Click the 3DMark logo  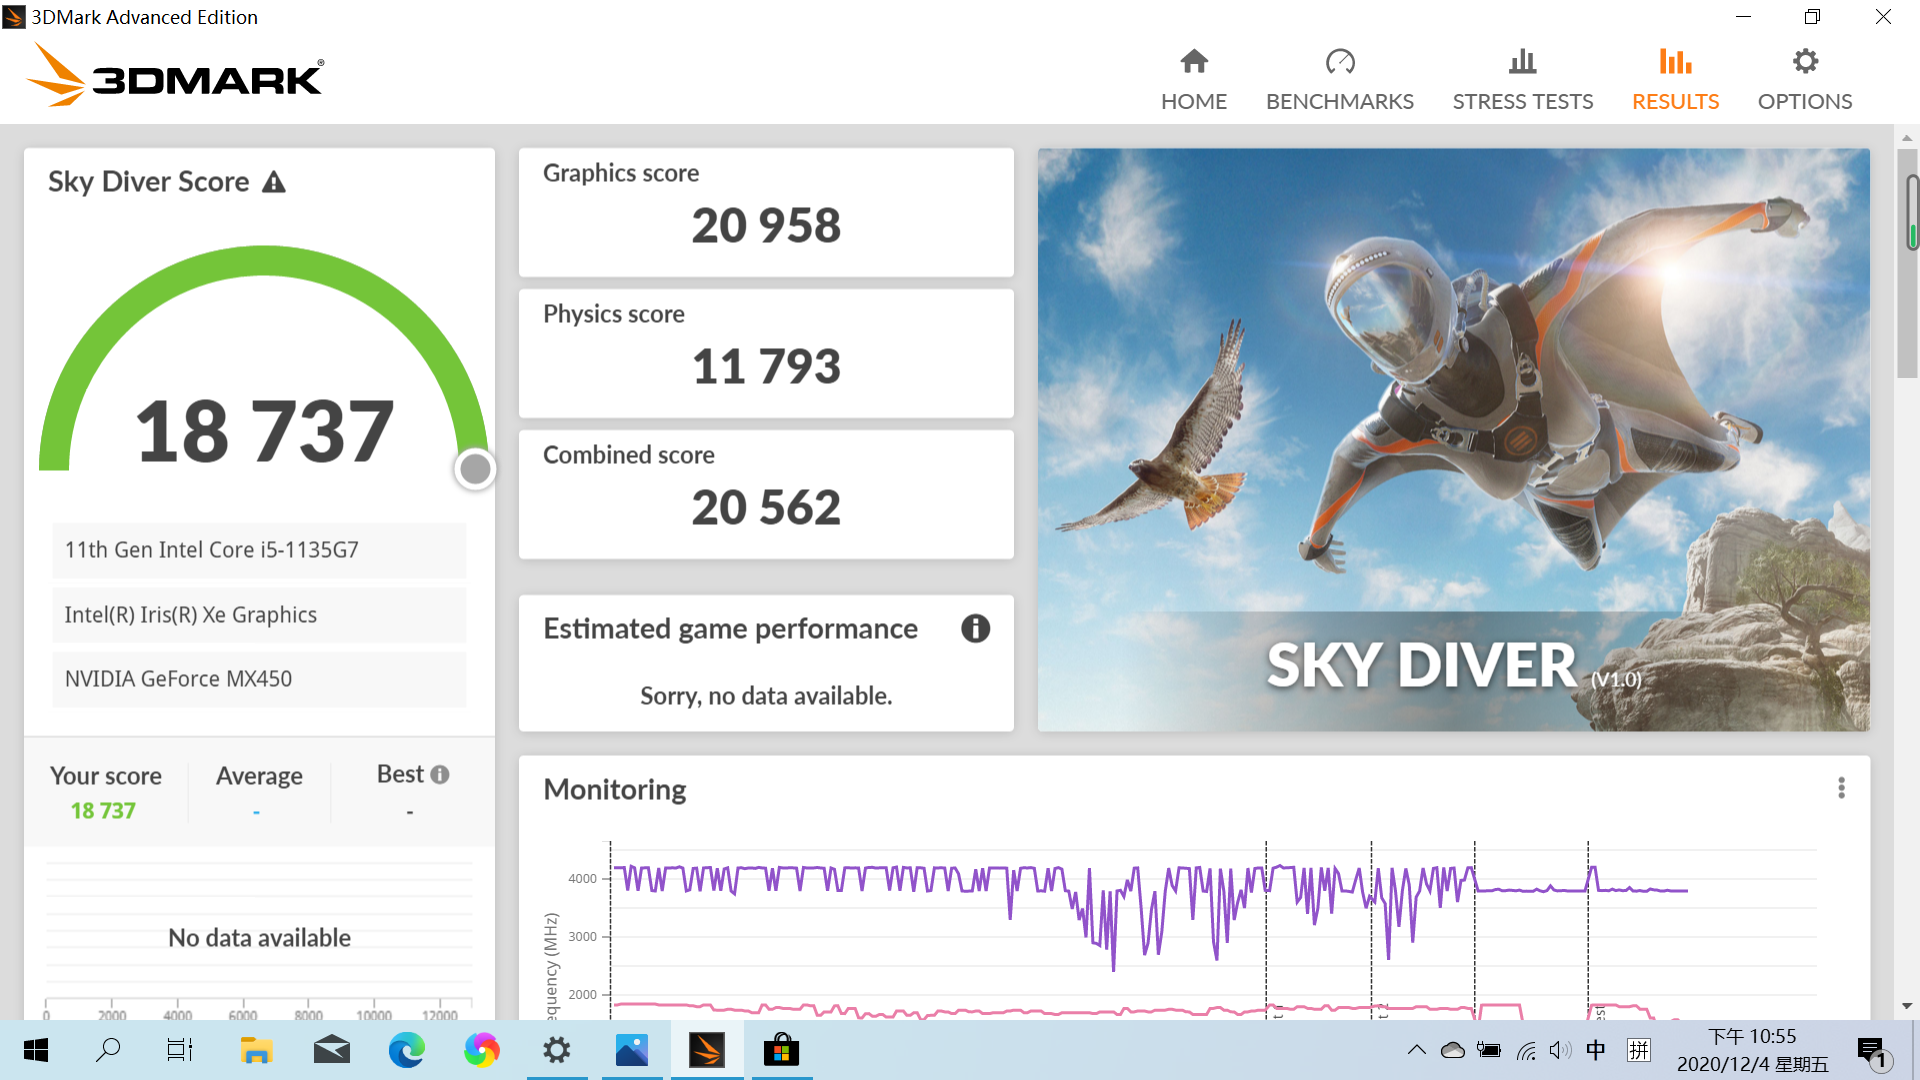pyautogui.click(x=176, y=76)
